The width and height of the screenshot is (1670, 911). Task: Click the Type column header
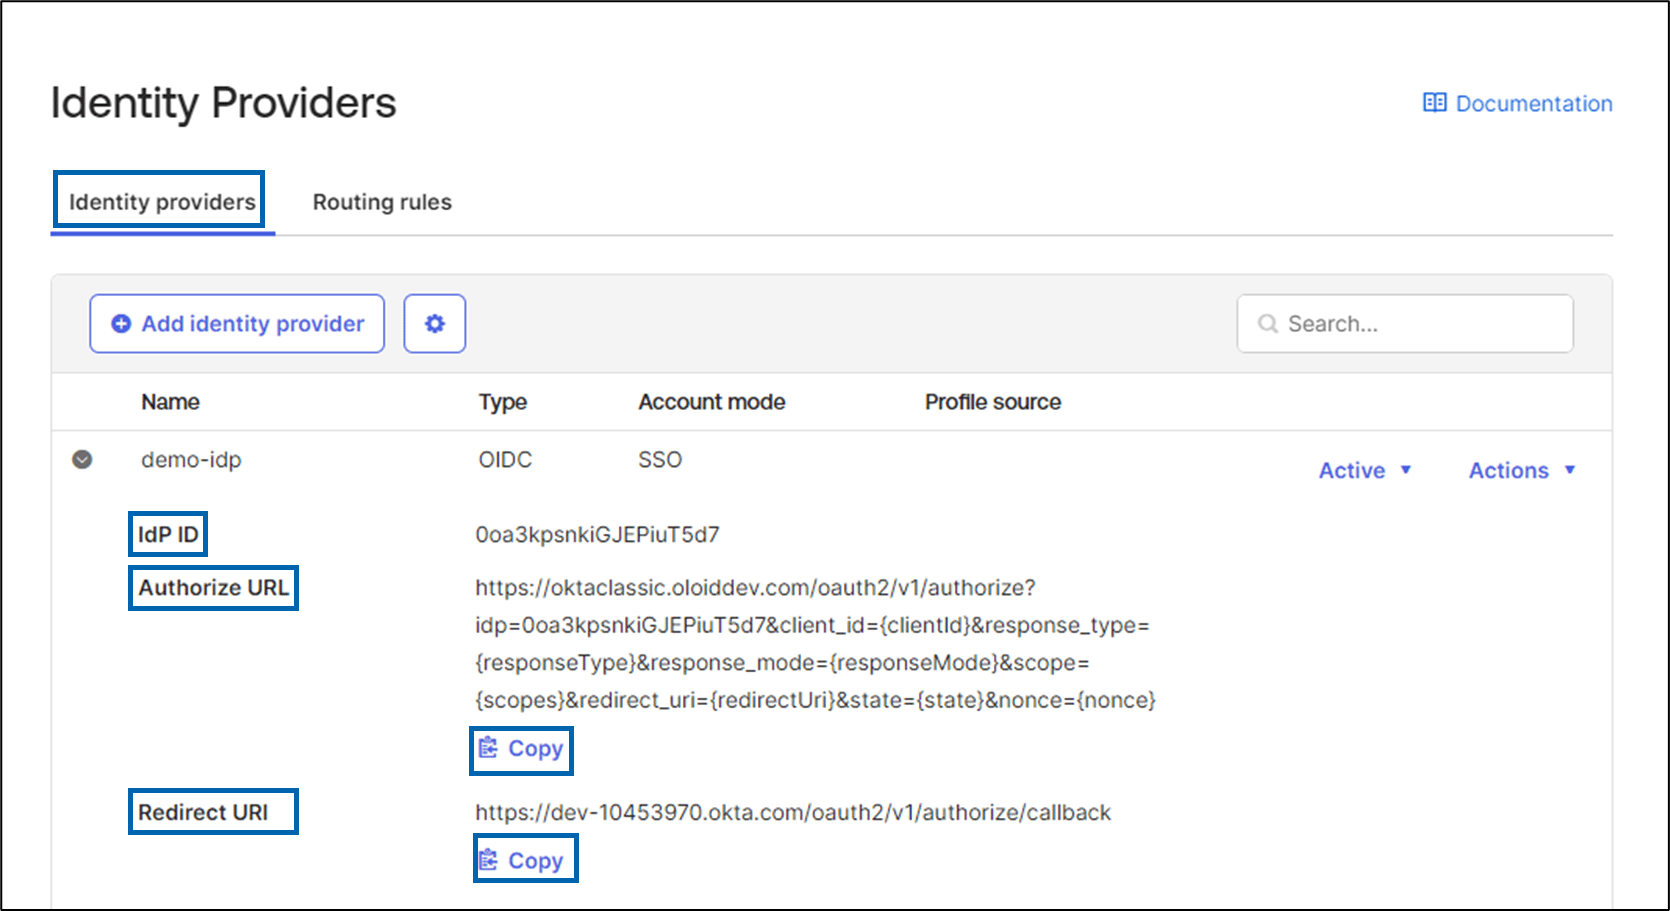tap(503, 402)
